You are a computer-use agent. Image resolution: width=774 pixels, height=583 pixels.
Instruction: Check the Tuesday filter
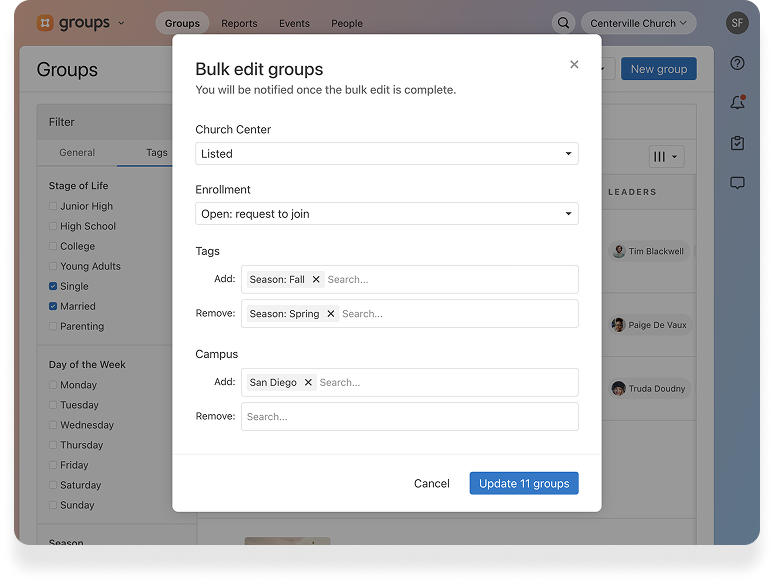coord(53,405)
